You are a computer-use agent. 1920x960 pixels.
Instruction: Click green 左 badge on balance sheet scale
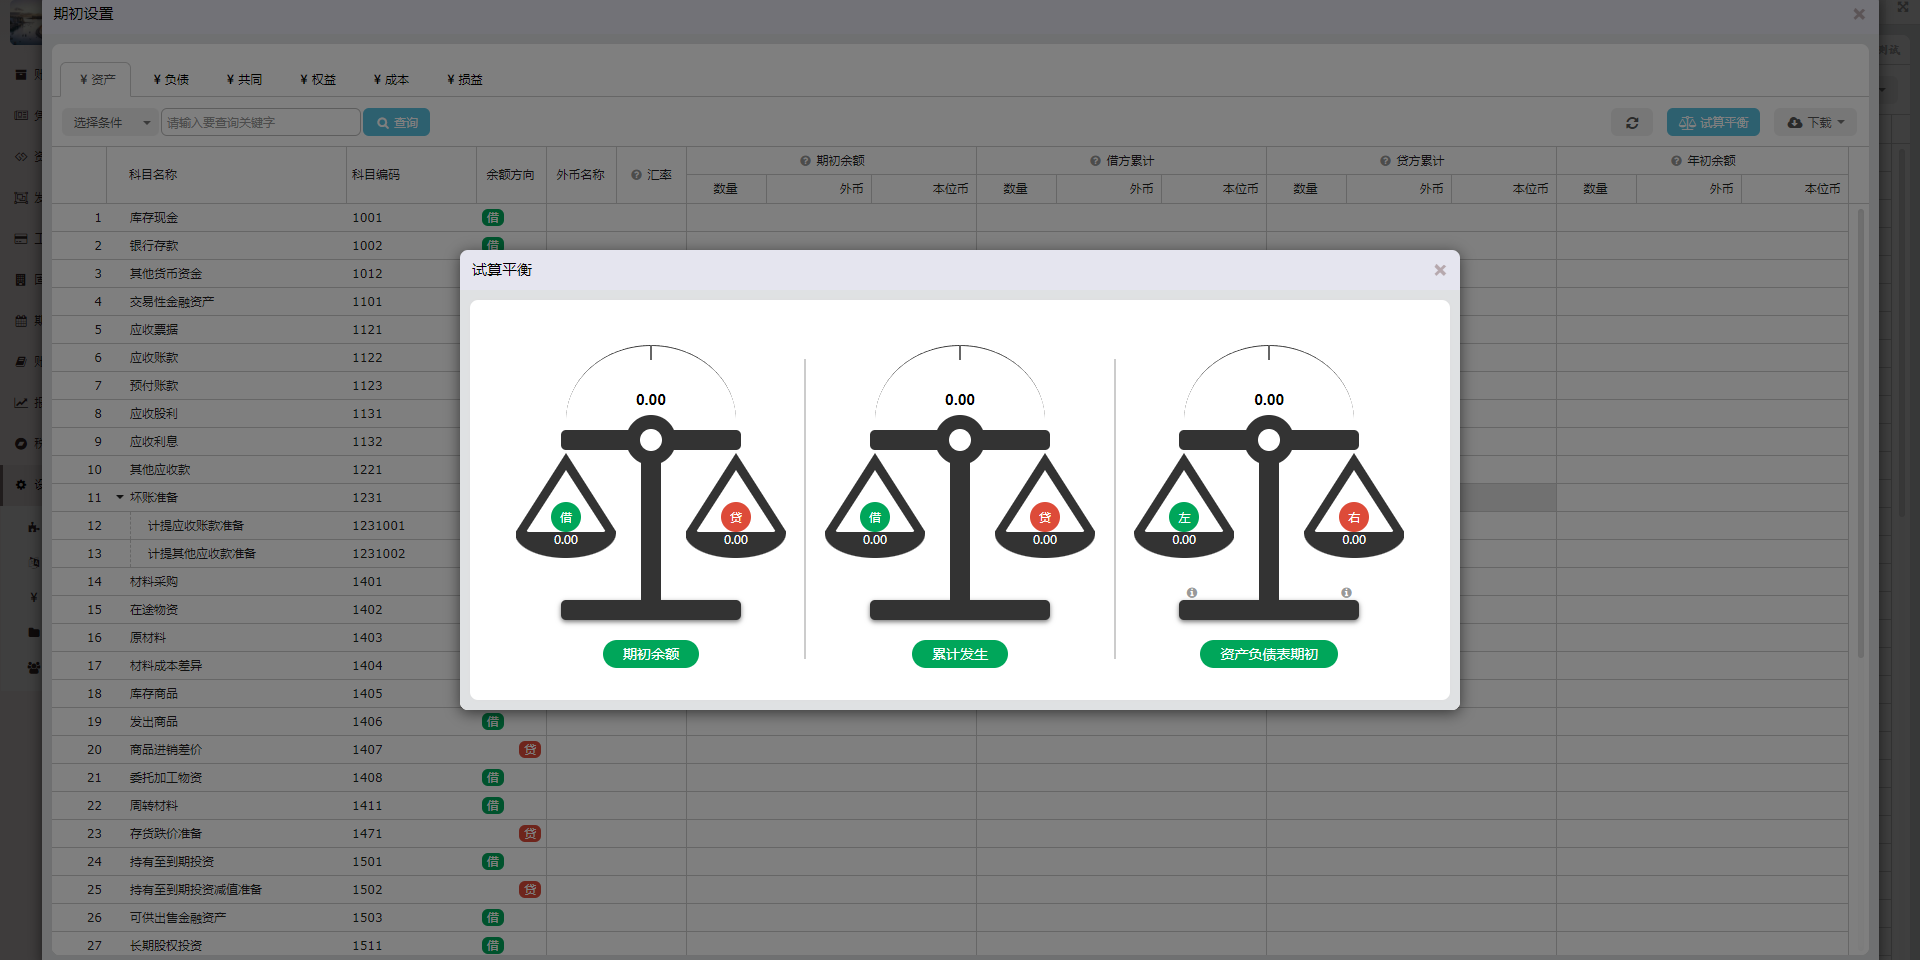tap(1184, 517)
